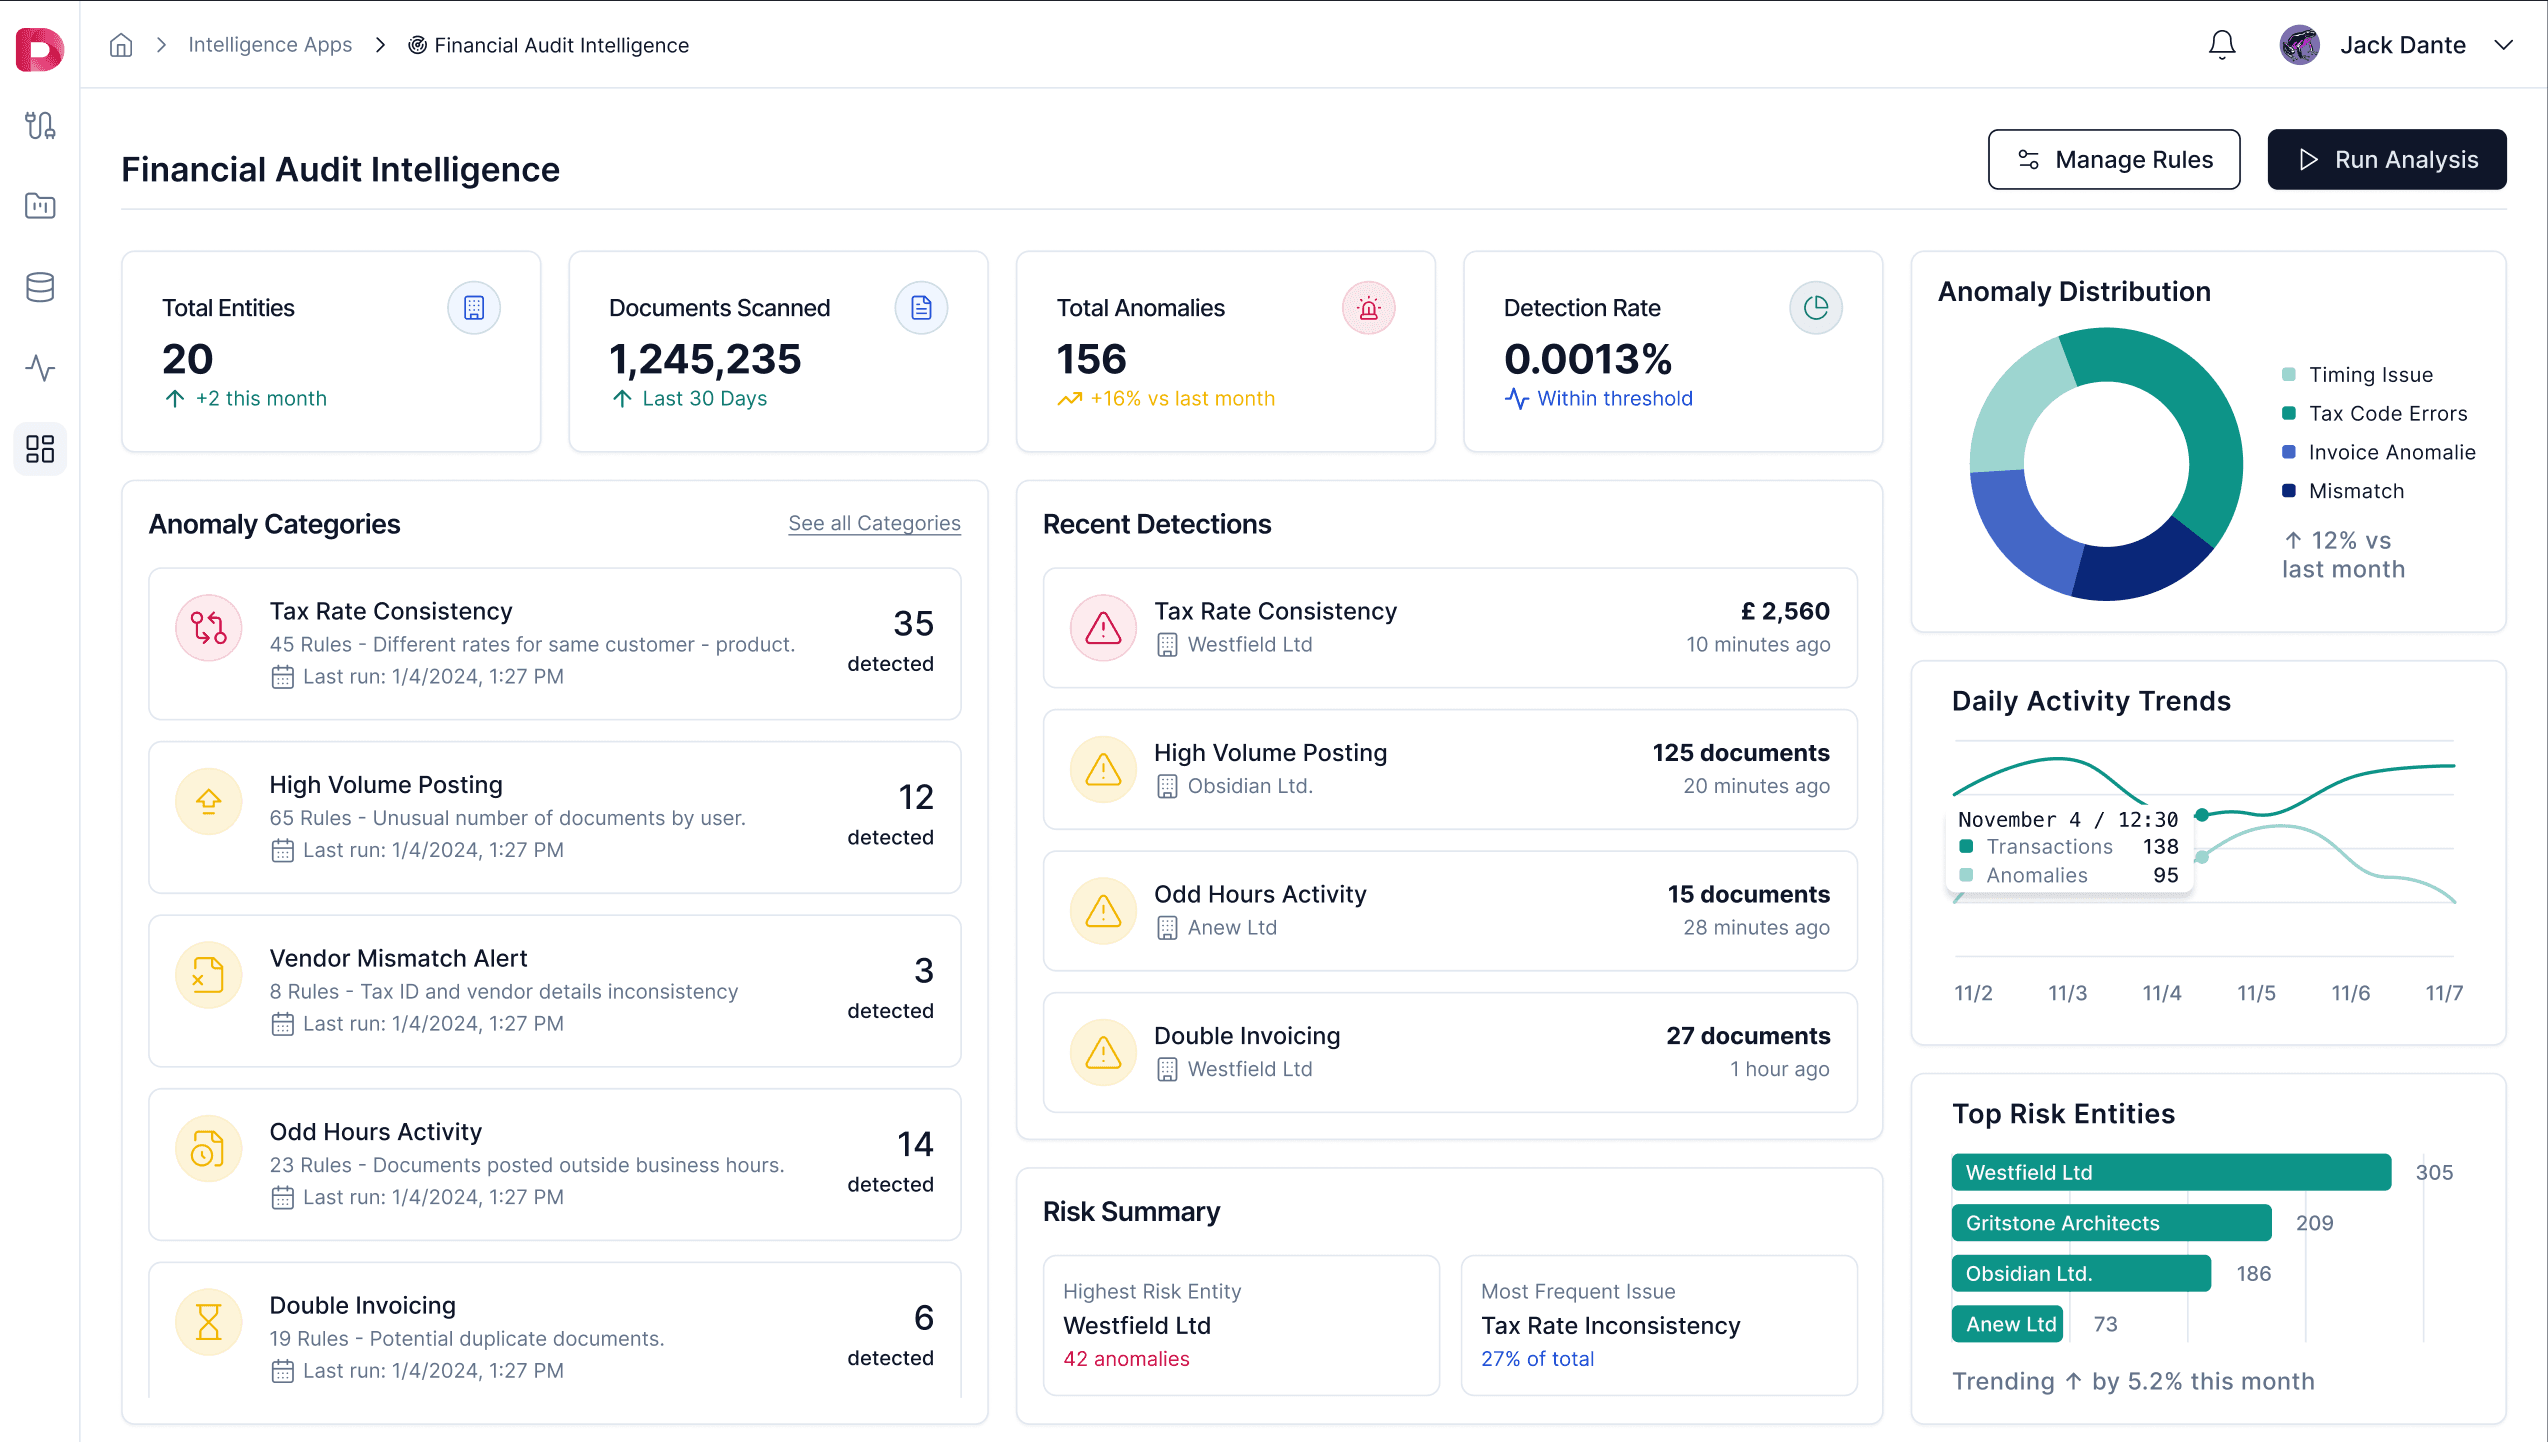Viewport: 2548px width, 1442px height.
Task: Open Manage Rules
Action: (x=2113, y=159)
